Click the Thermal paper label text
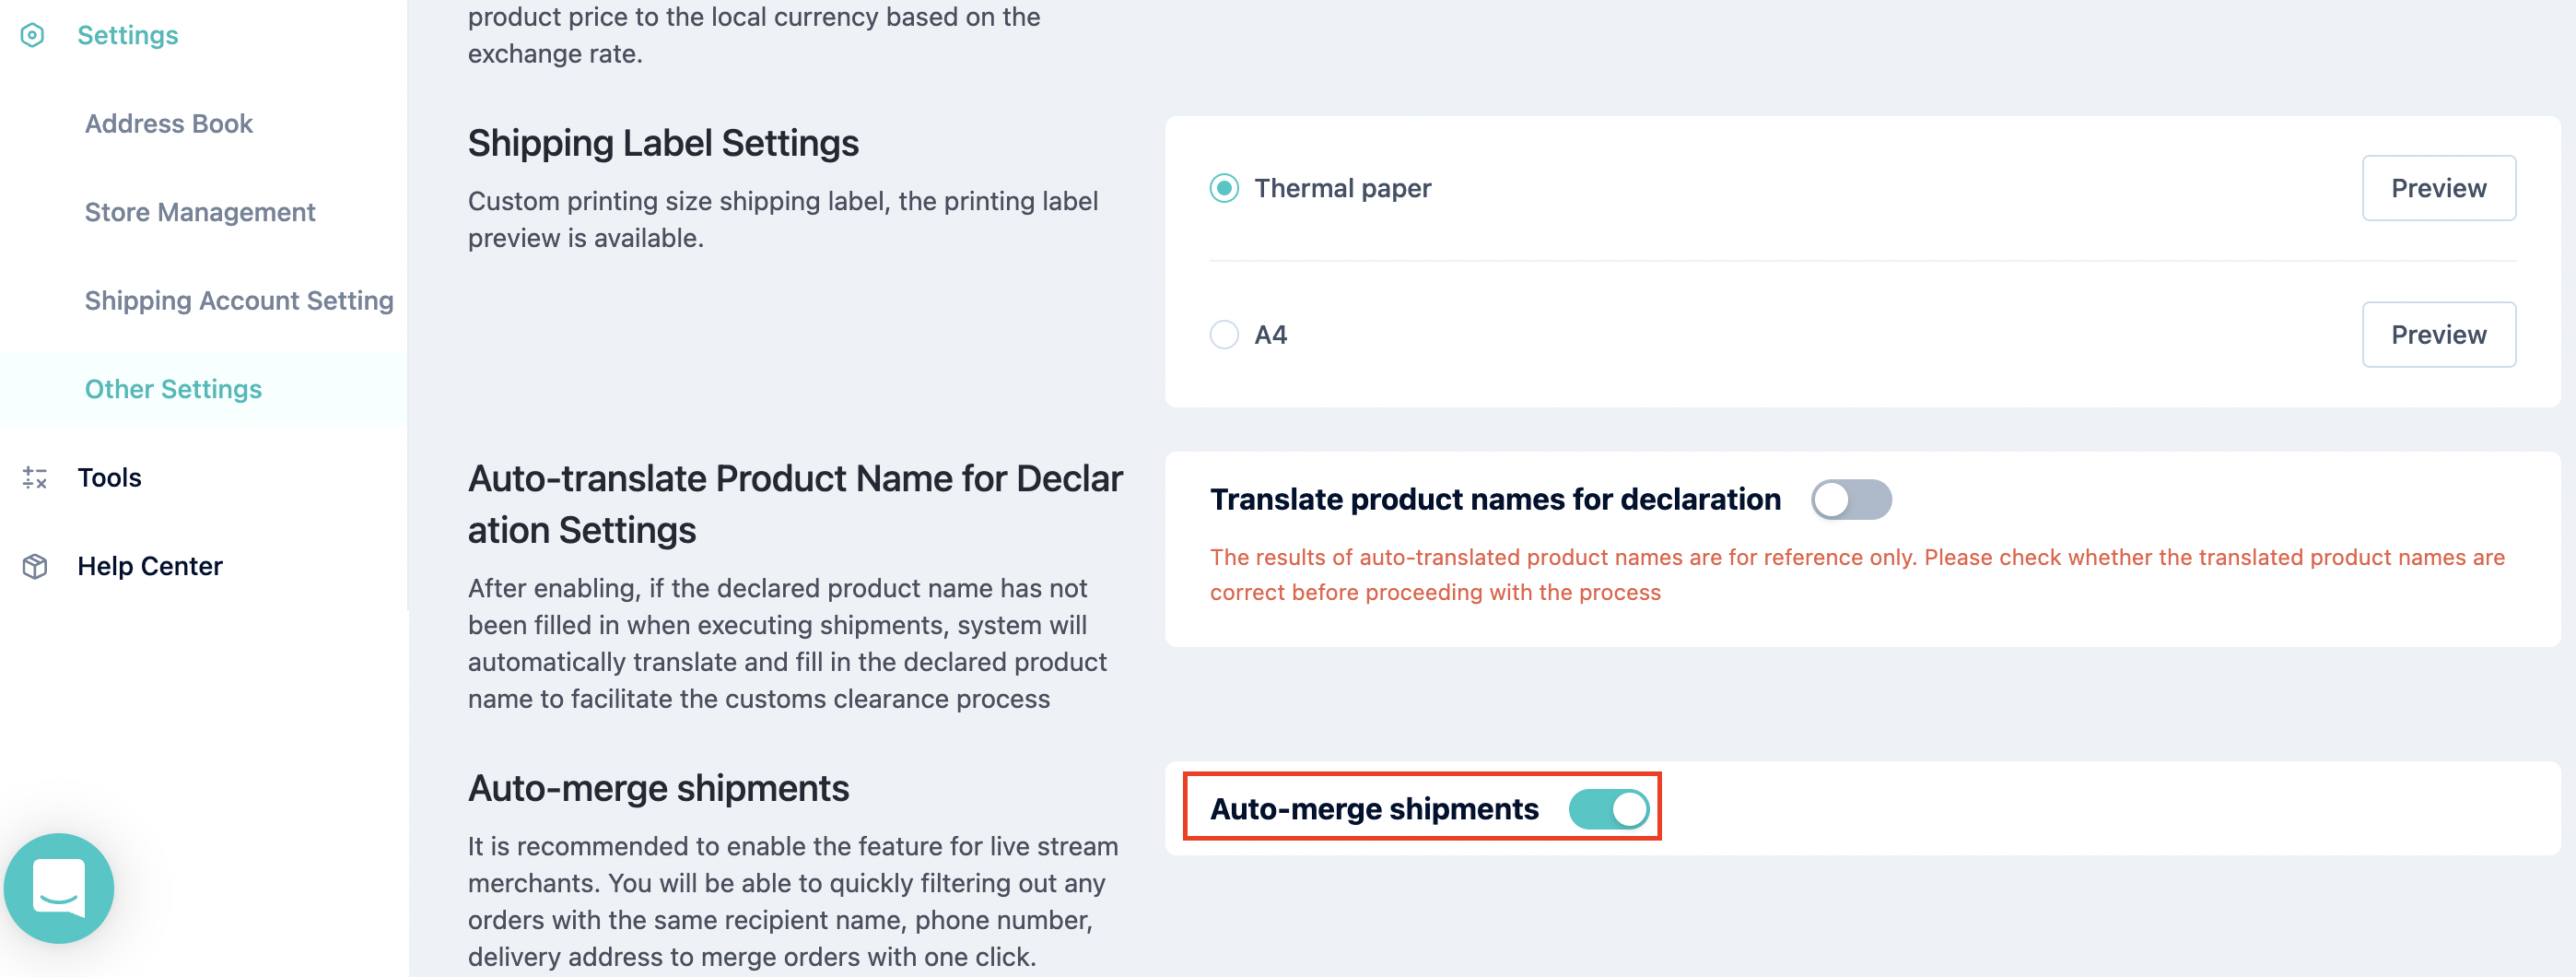Screen dimensions: 2576x977 pyautogui.click(x=1342, y=188)
